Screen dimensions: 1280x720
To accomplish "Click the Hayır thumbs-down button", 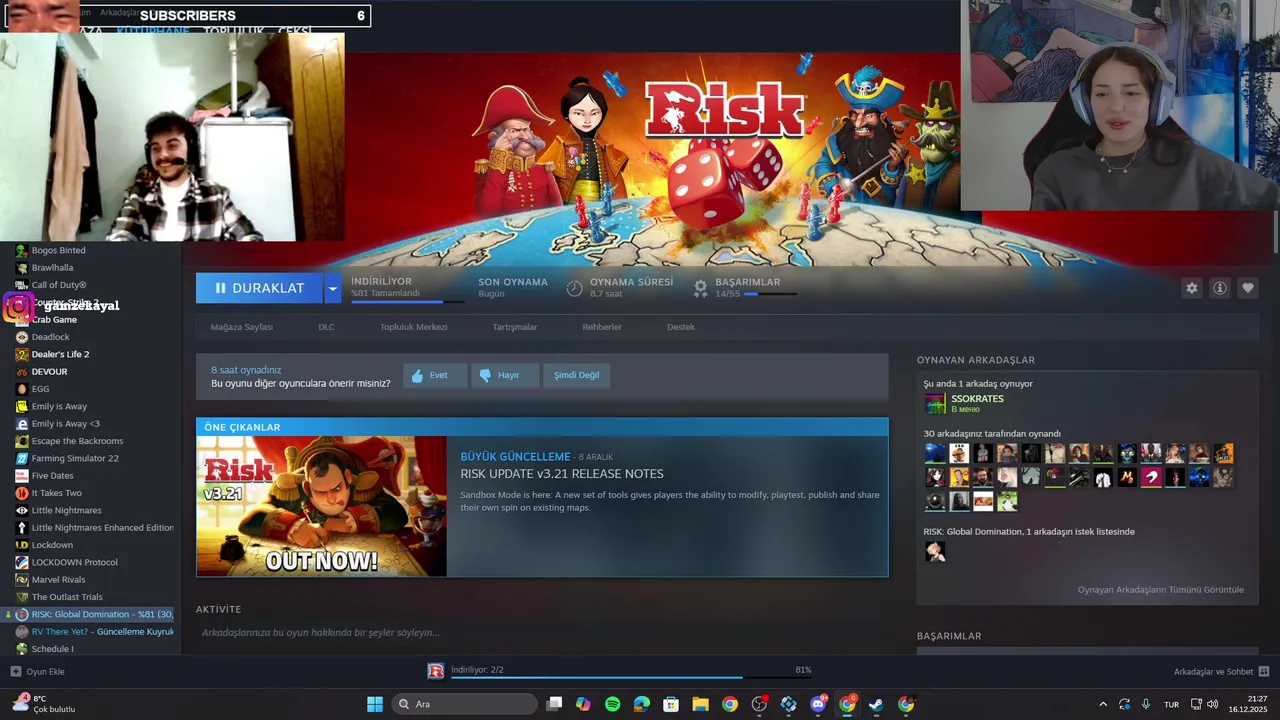I will [x=504, y=375].
